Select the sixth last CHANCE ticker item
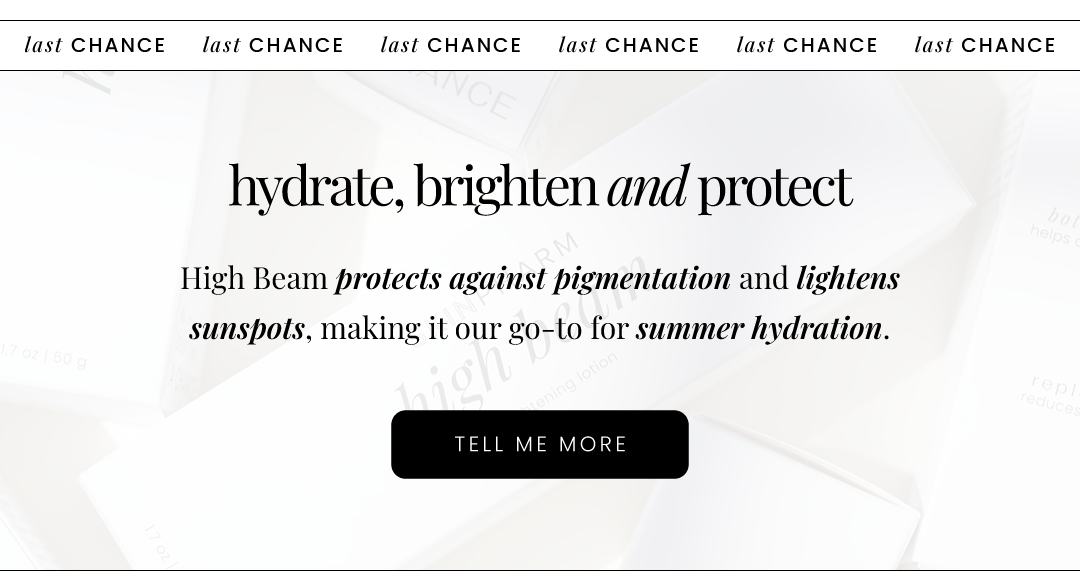Screen dimensions: 1080x580 (985, 45)
